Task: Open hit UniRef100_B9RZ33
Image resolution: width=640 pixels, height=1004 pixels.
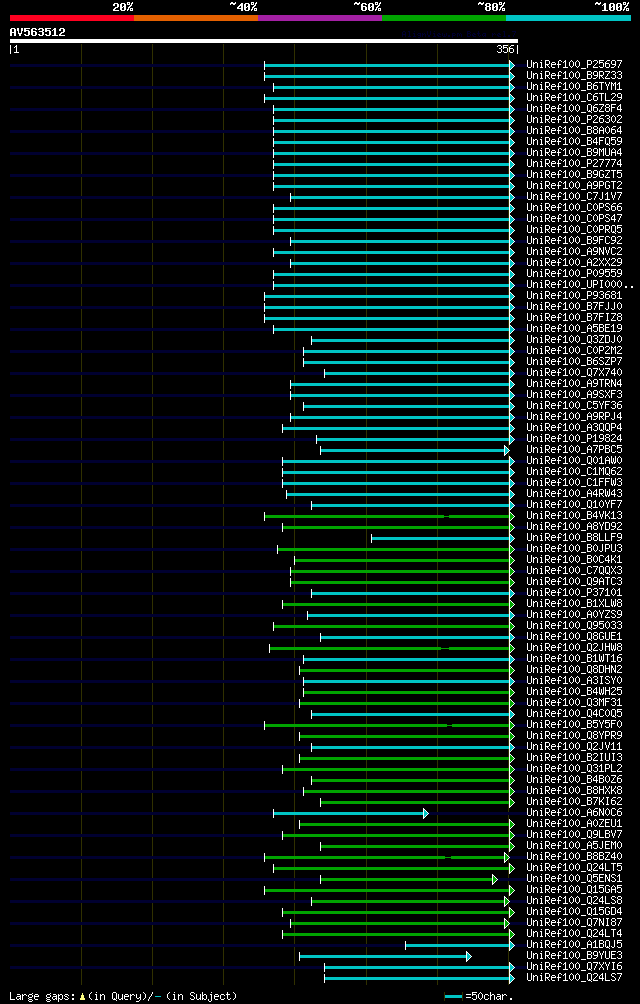Action: 574,76
